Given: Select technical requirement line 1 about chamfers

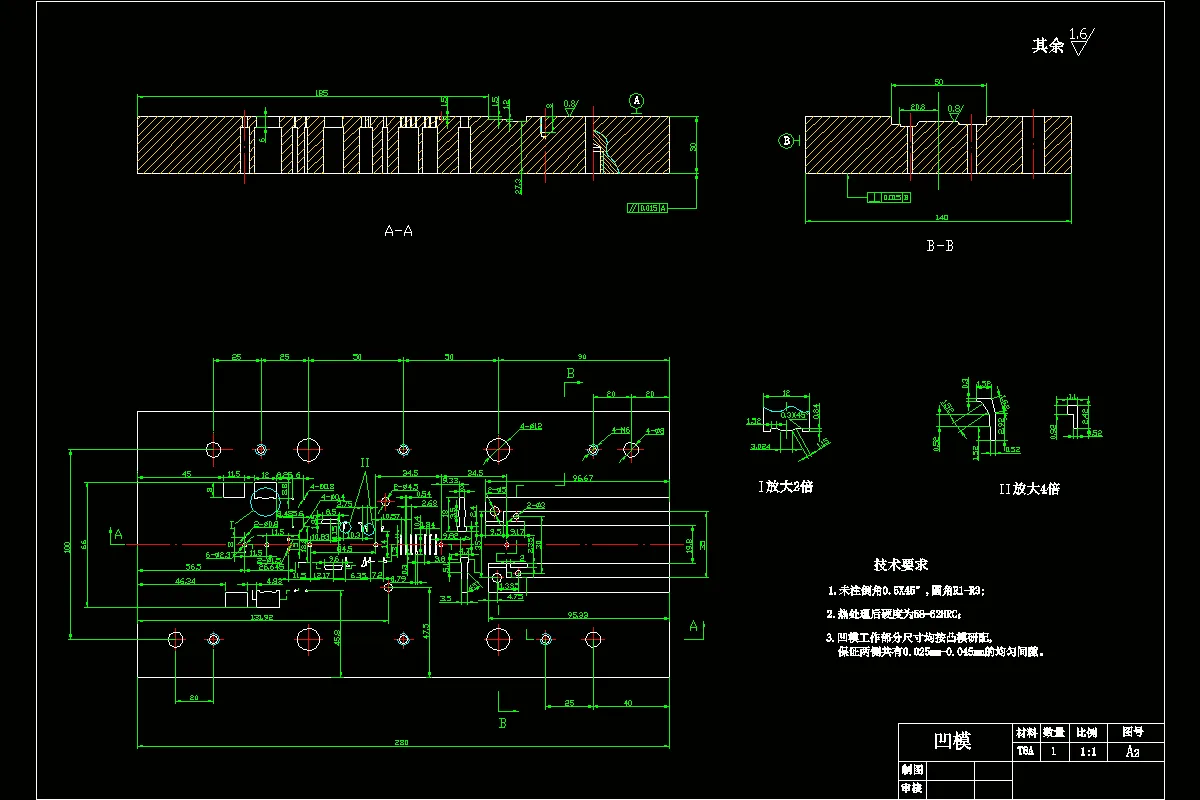Looking at the screenshot, I should [906, 592].
